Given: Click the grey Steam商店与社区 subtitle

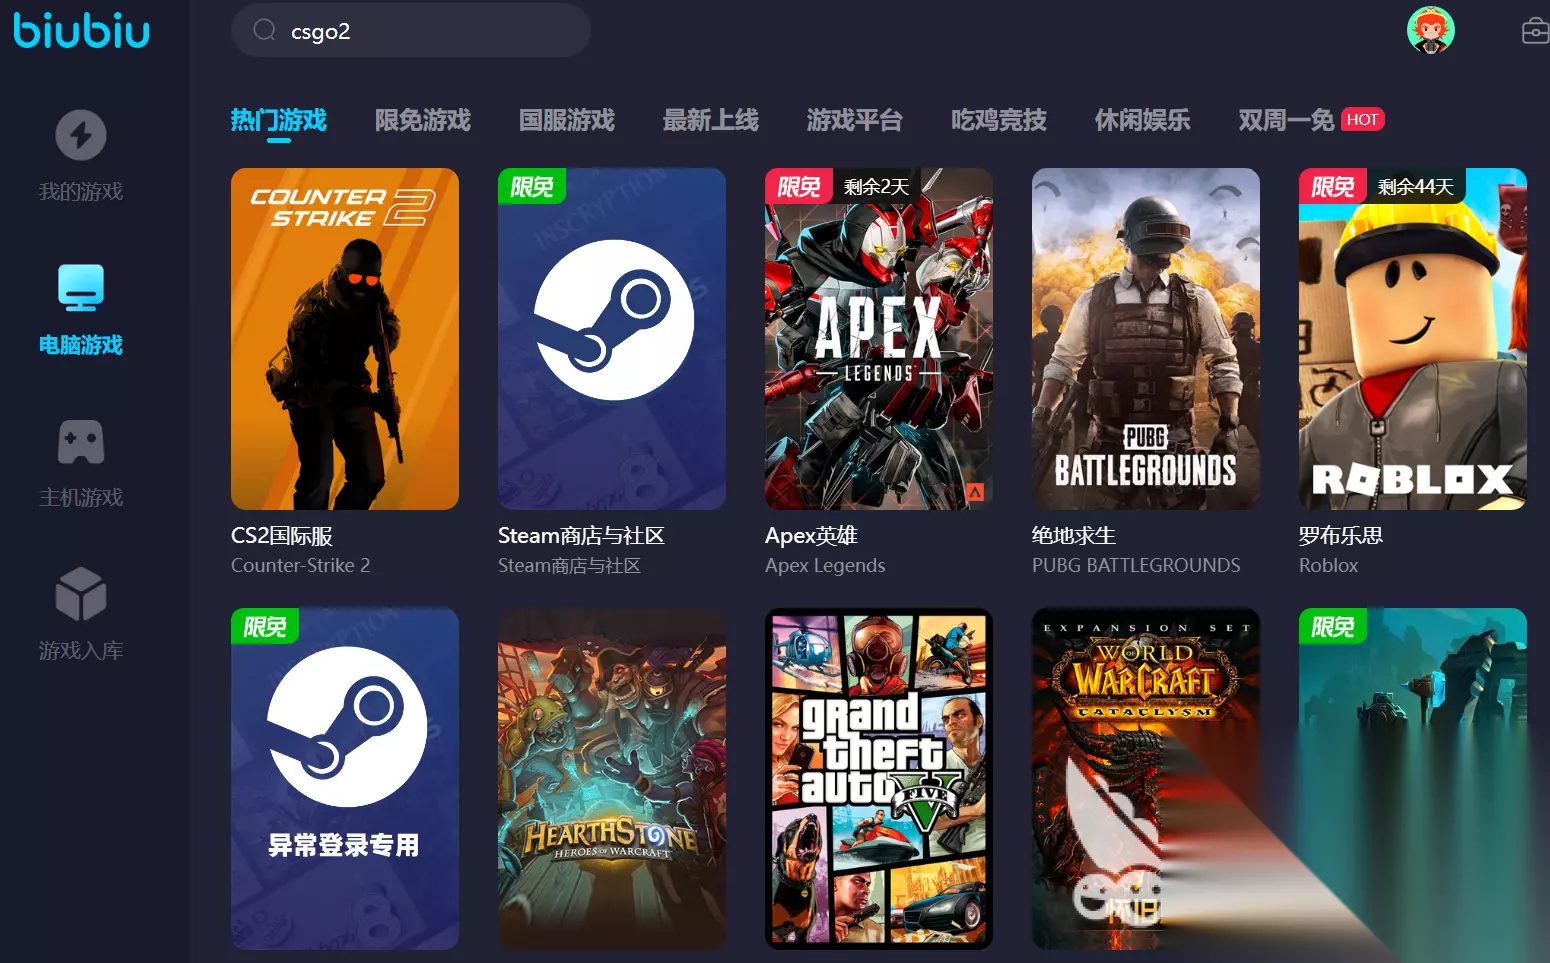Looking at the screenshot, I should [569, 565].
